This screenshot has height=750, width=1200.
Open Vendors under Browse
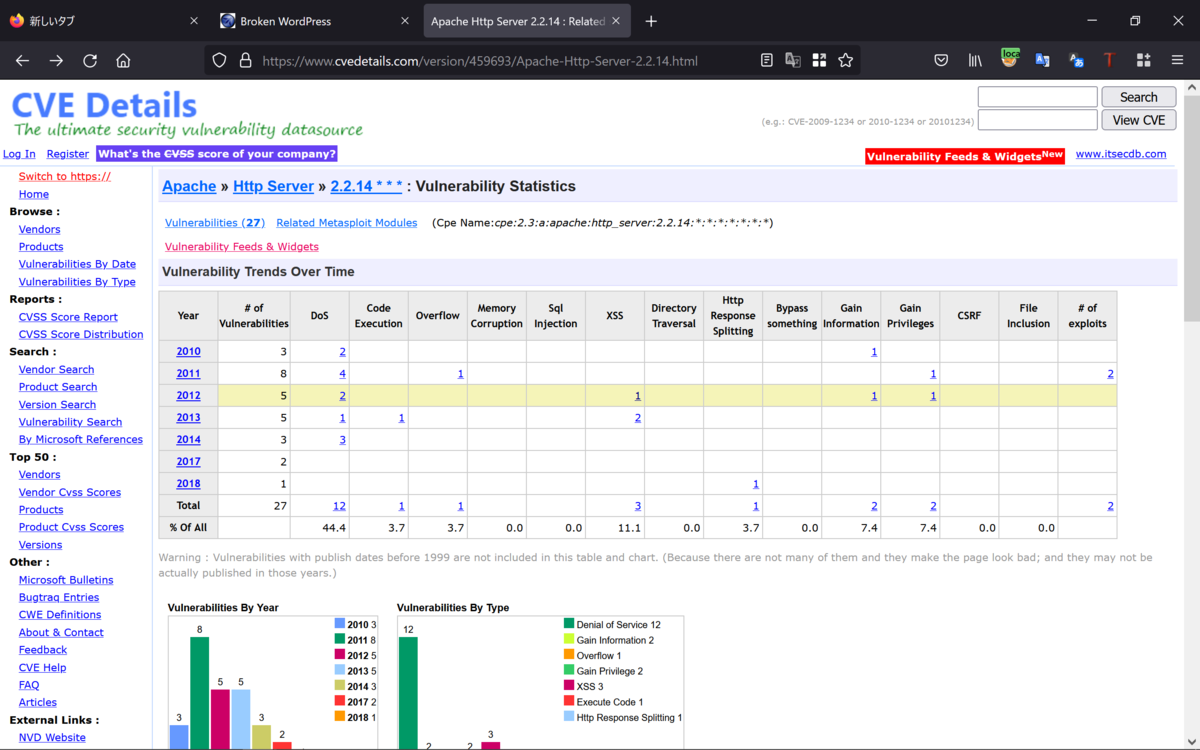pyautogui.click(x=39, y=229)
